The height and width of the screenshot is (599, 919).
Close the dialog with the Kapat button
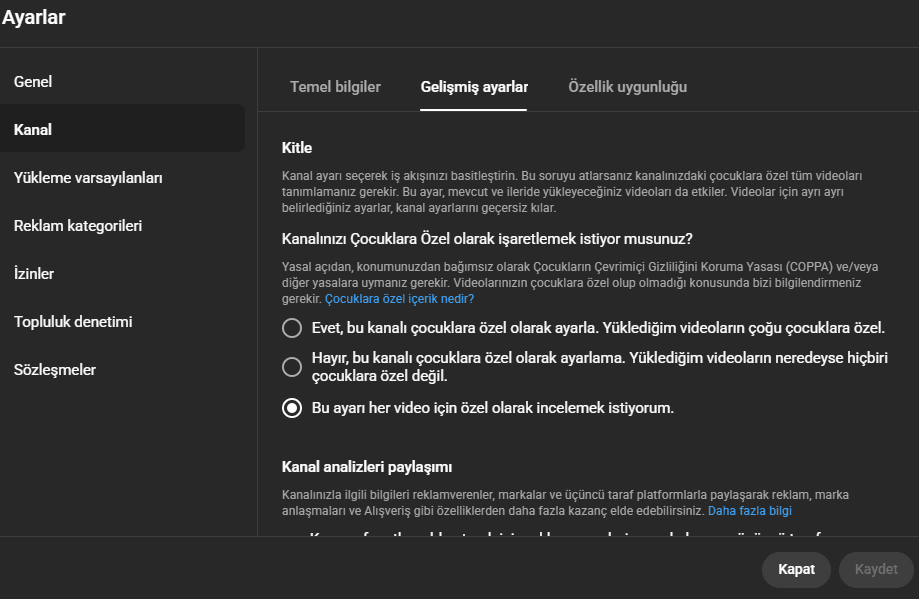click(x=795, y=569)
